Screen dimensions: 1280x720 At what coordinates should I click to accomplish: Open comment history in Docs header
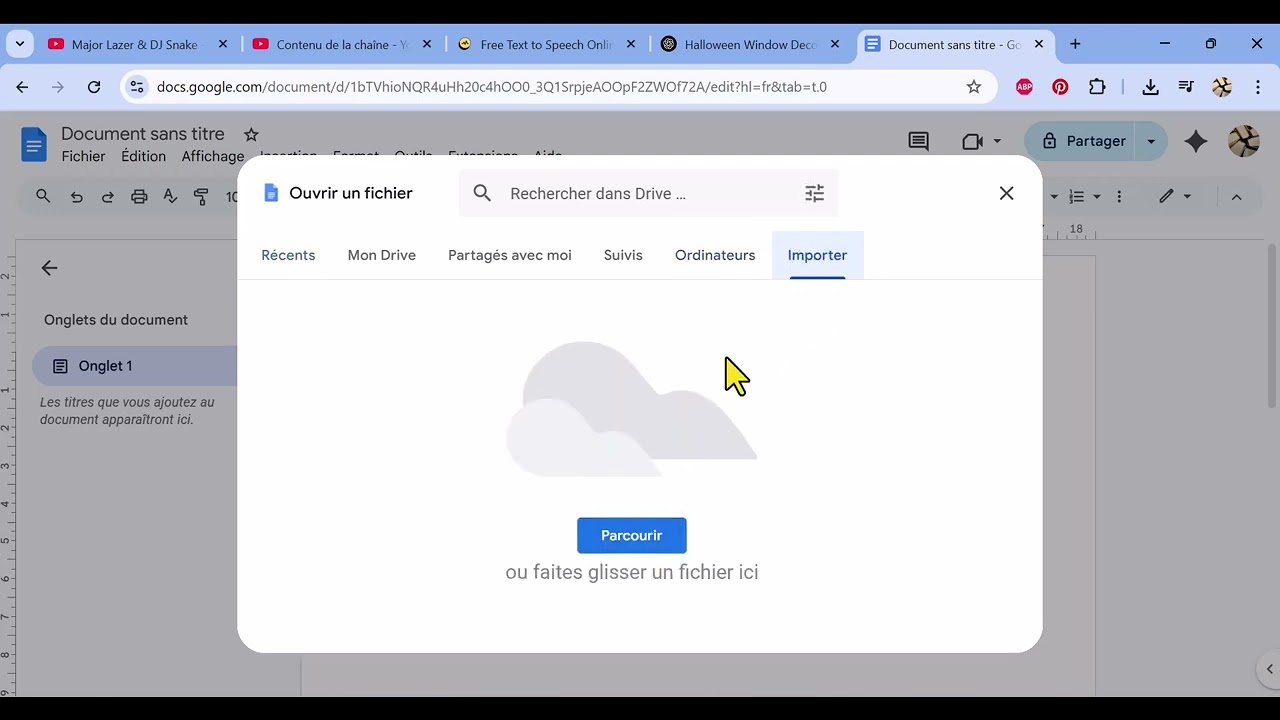pyautogui.click(x=918, y=142)
